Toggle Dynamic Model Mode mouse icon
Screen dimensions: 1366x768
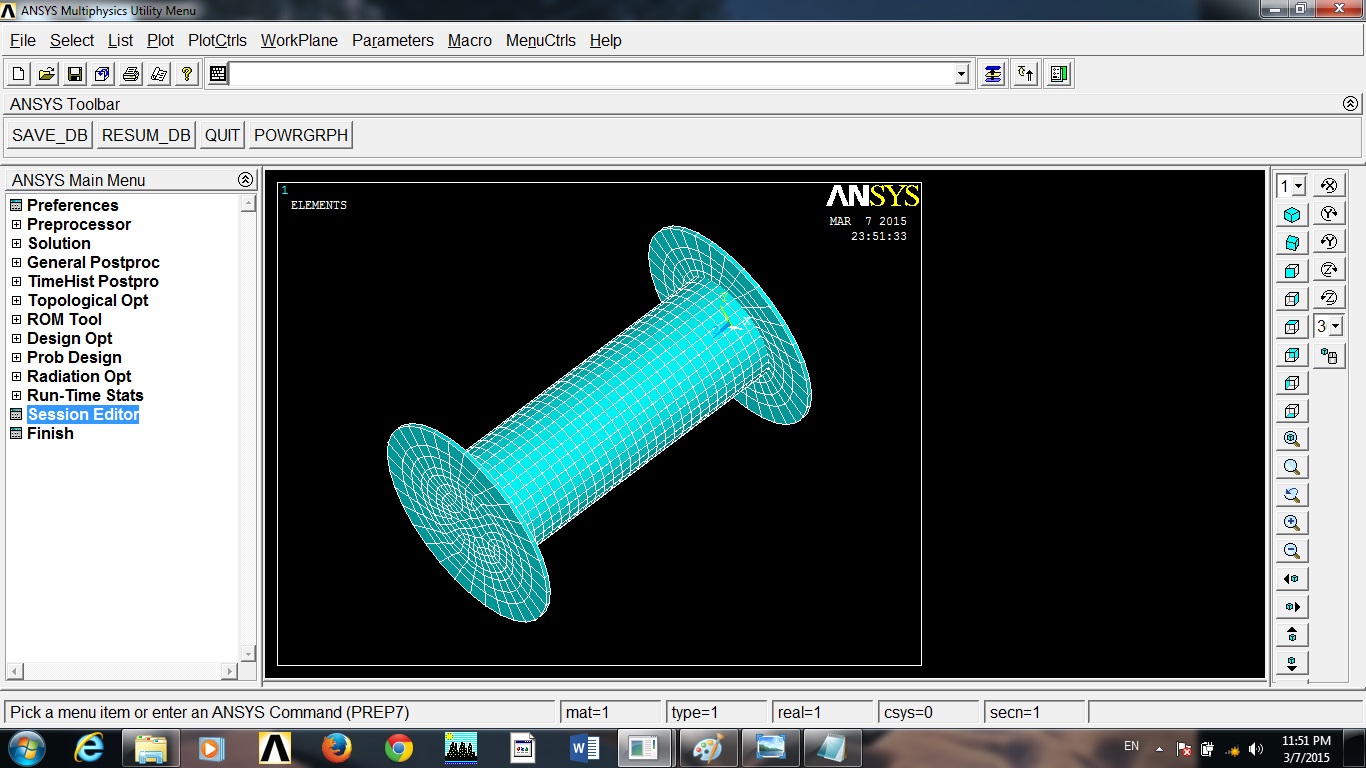(x=1329, y=355)
